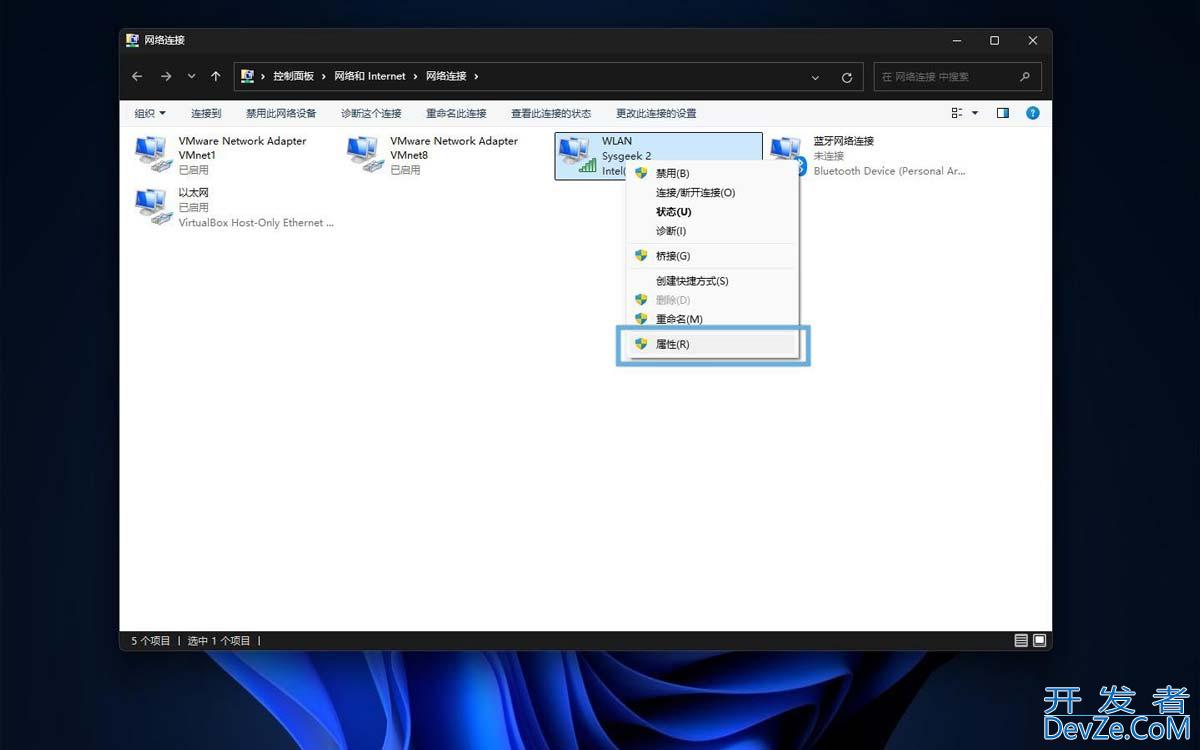Select the 蓝牙网络连接 adapter icon
Screen dimensions: 1200x750
click(786, 155)
